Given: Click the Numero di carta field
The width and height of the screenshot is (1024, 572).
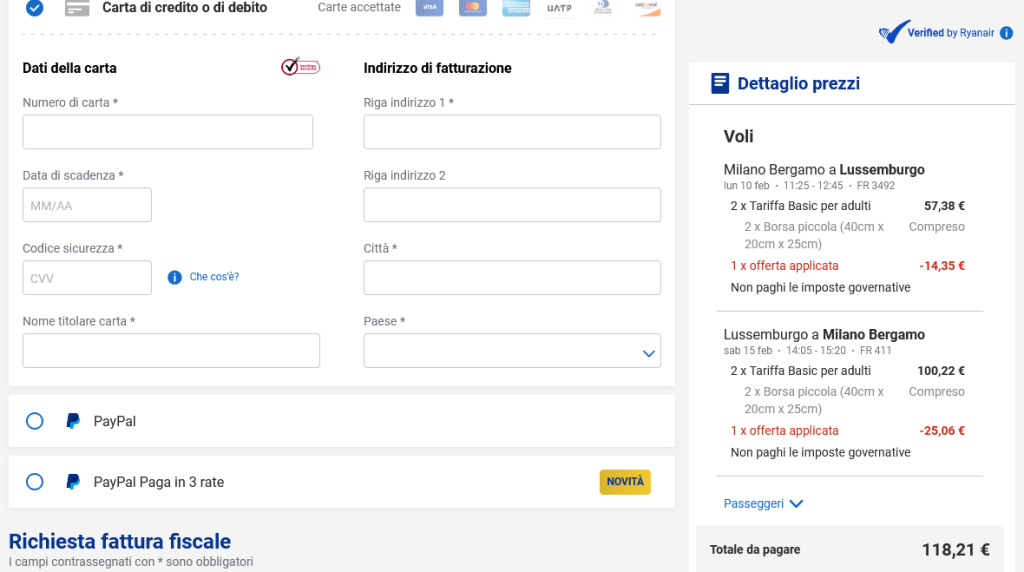Looking at the screenshot, I should [x=168, y=132].
